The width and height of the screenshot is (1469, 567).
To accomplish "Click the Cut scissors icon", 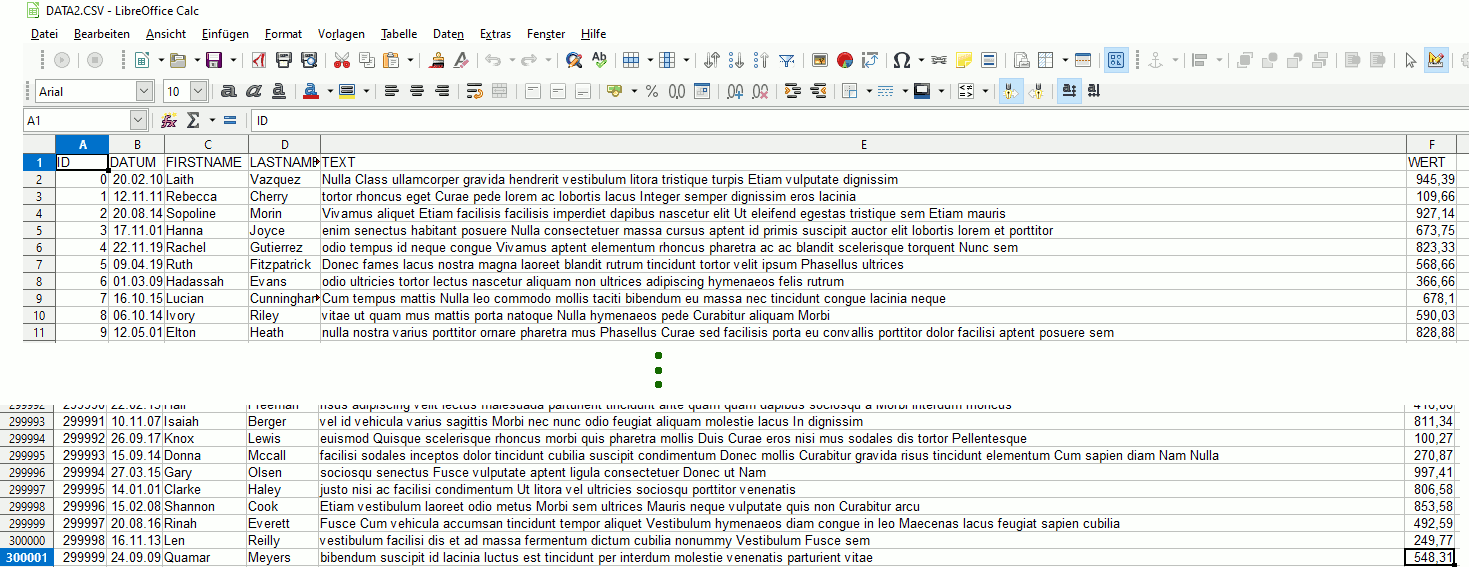I will tap(341, 60).
